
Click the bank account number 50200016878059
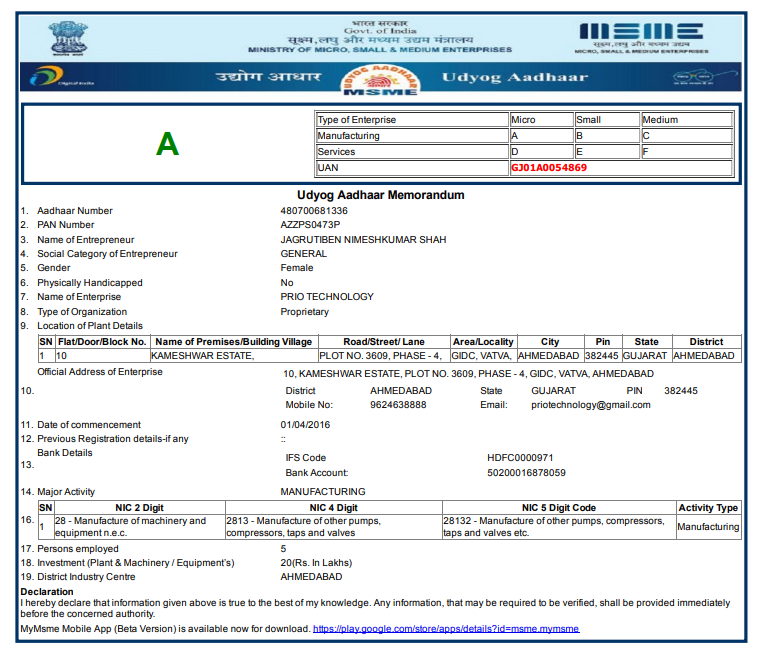tap(526, 473)
